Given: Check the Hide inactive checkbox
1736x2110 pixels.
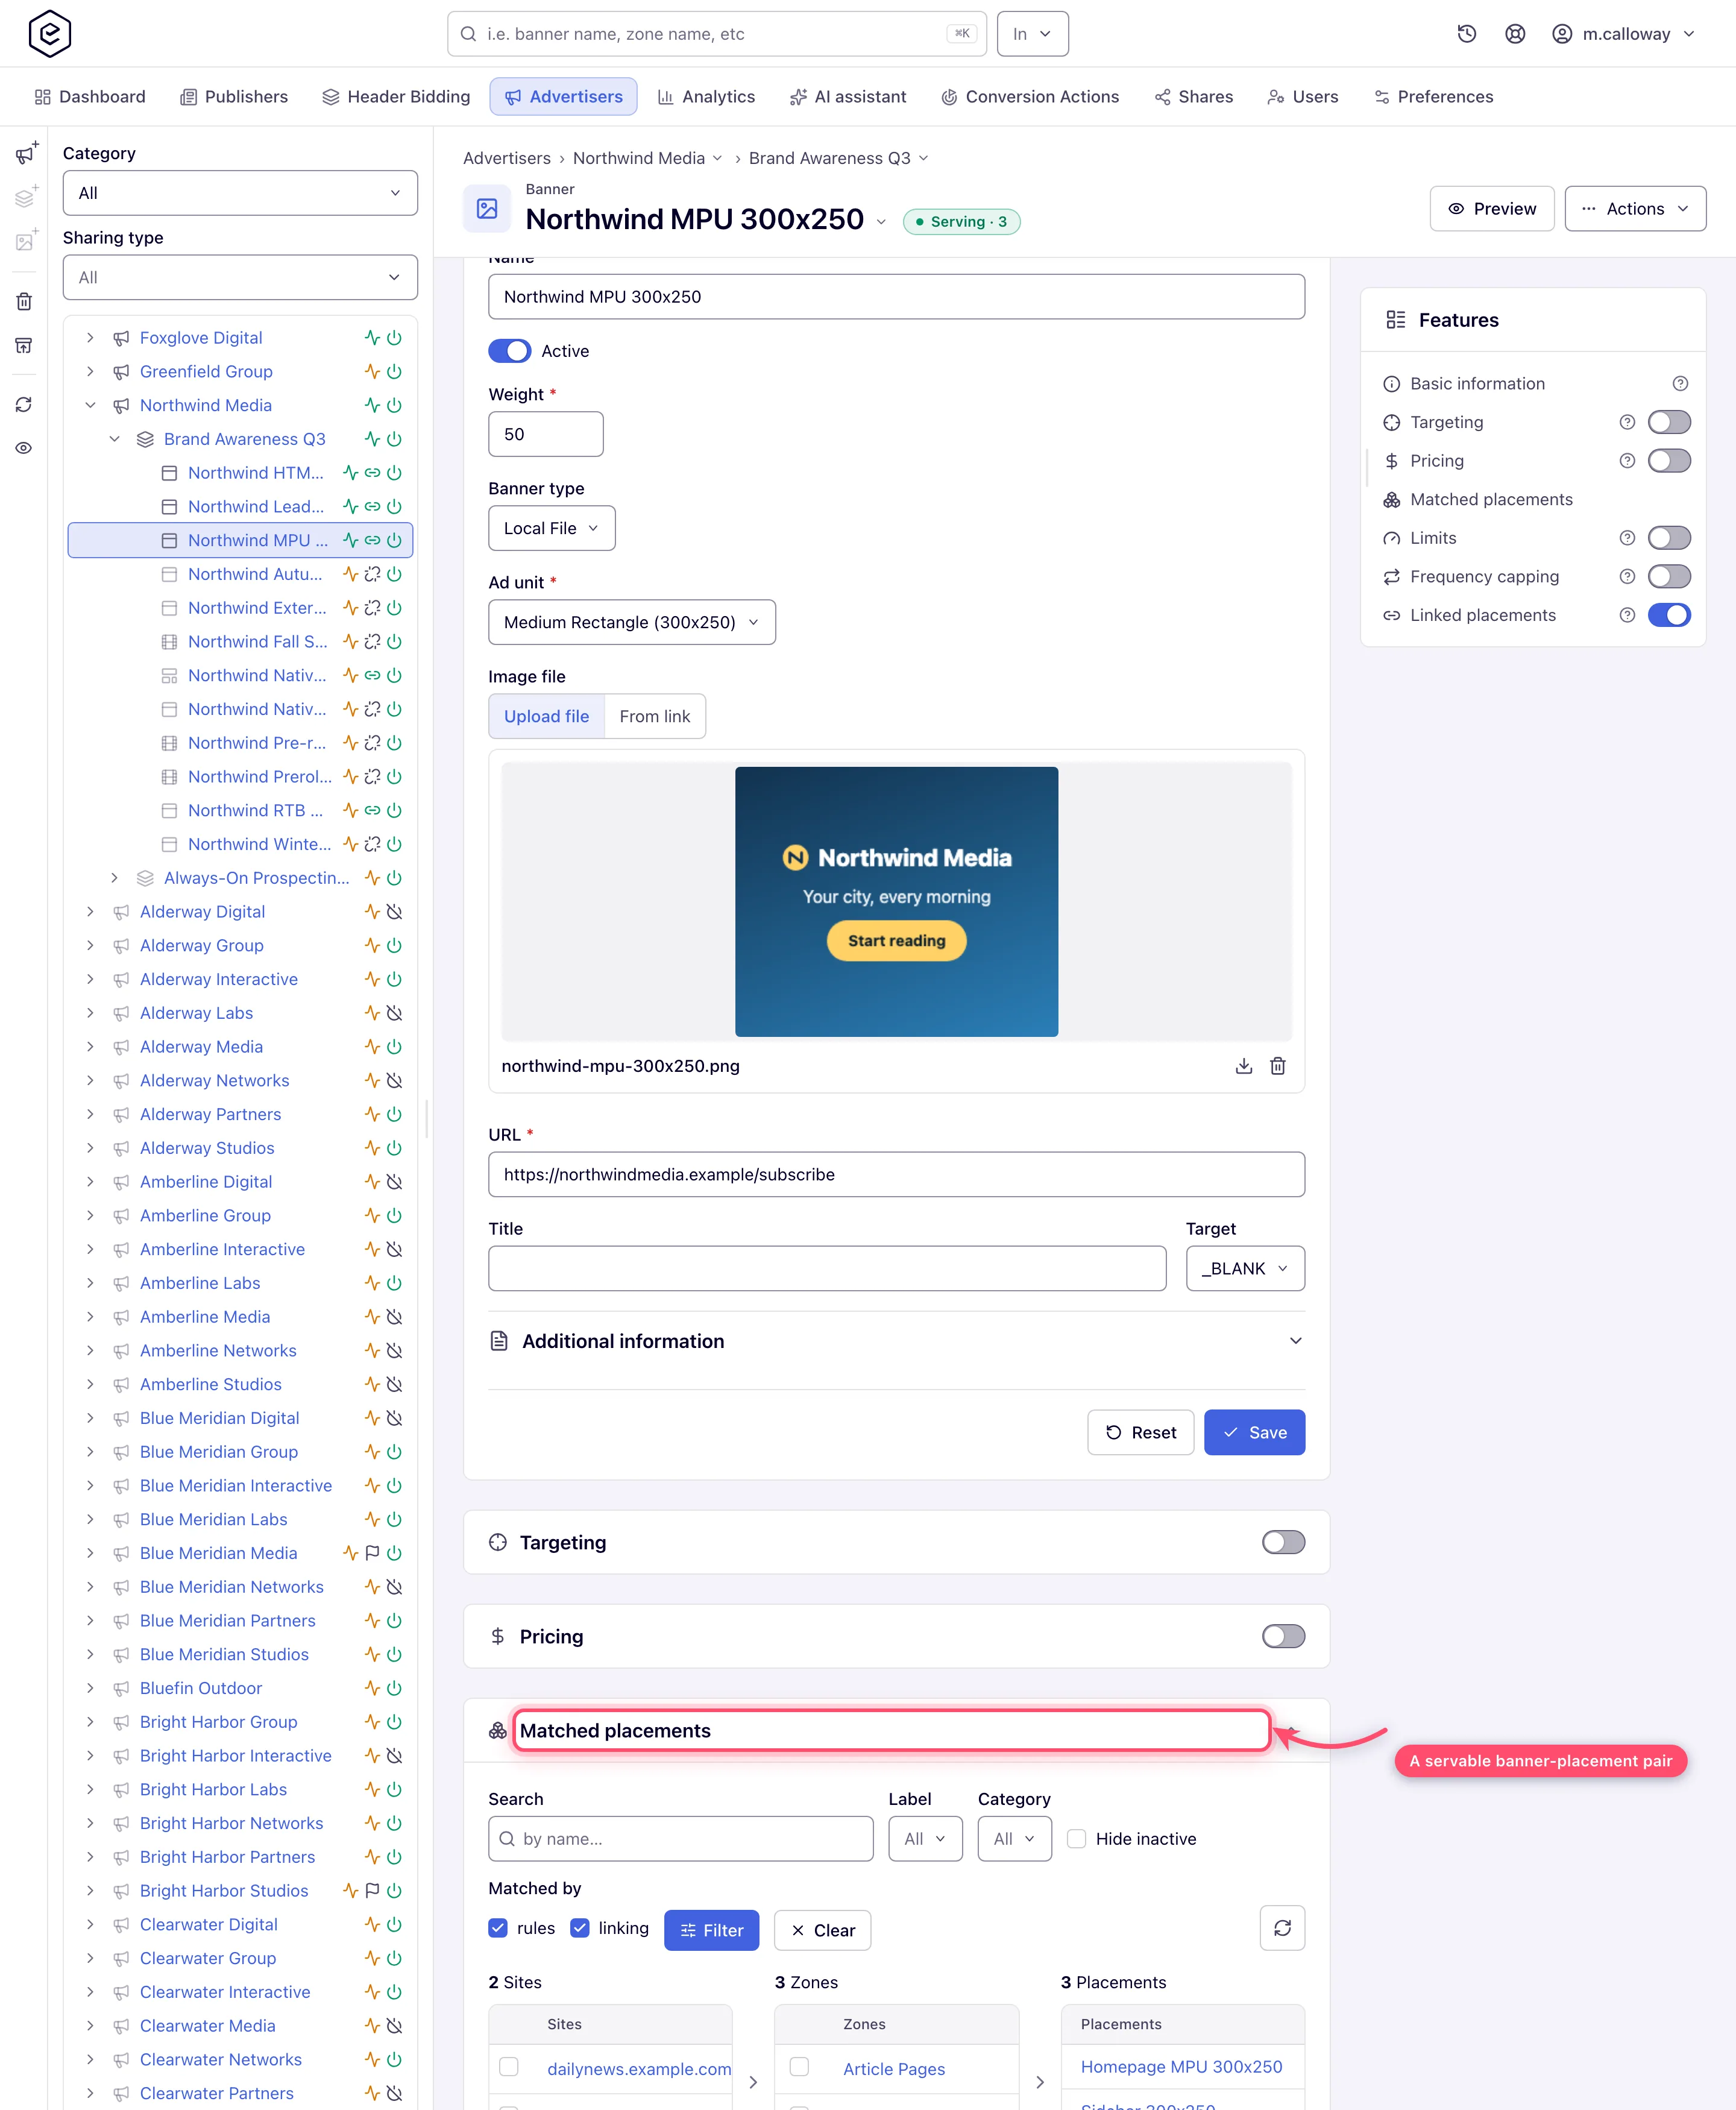Looking at the screenshot, I should point(1076,1838).
